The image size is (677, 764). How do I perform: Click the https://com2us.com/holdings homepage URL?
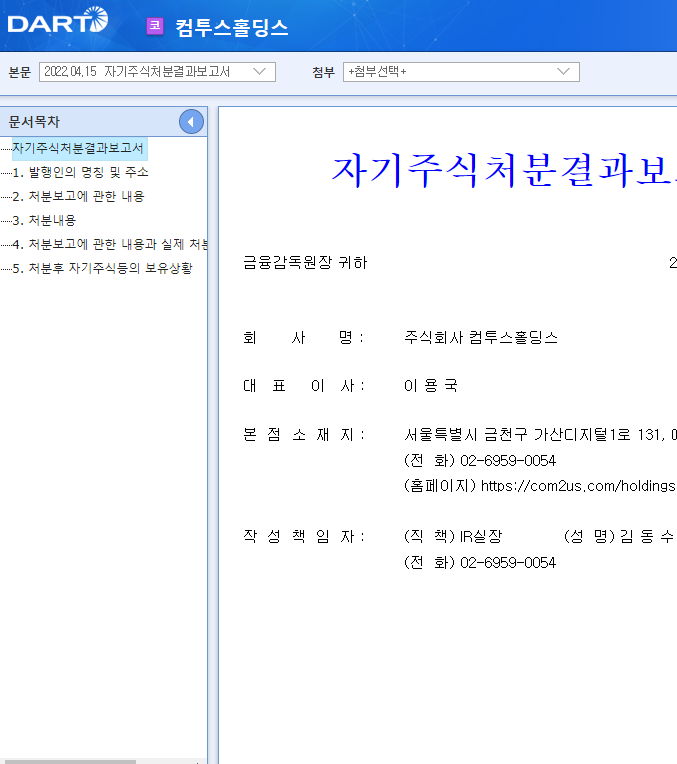(578, 486)
